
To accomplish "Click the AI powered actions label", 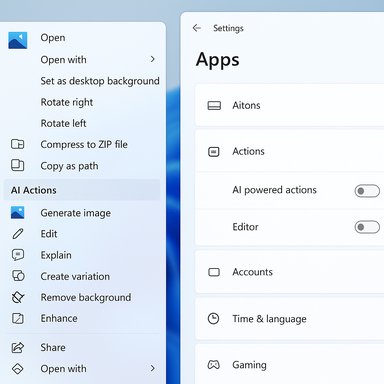I will 275,190.
